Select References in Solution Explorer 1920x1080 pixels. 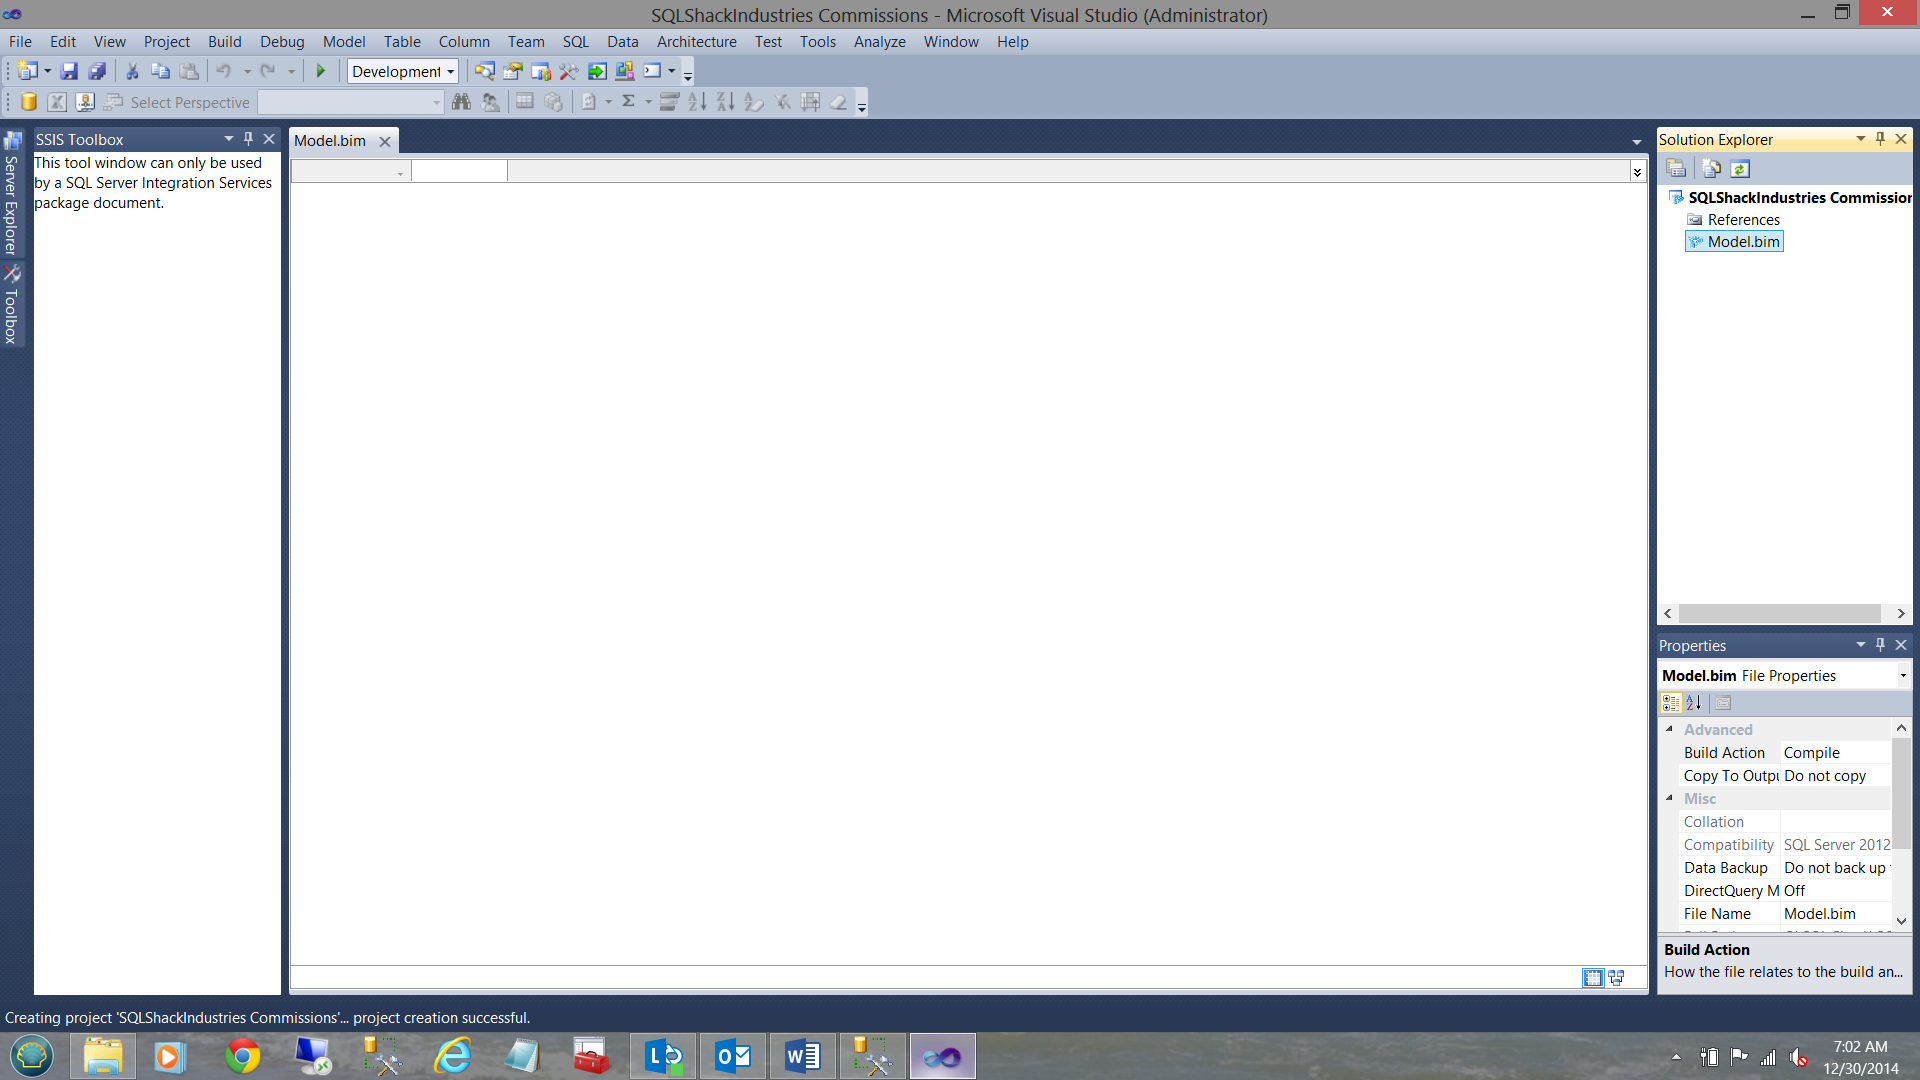click(1743, 220)
